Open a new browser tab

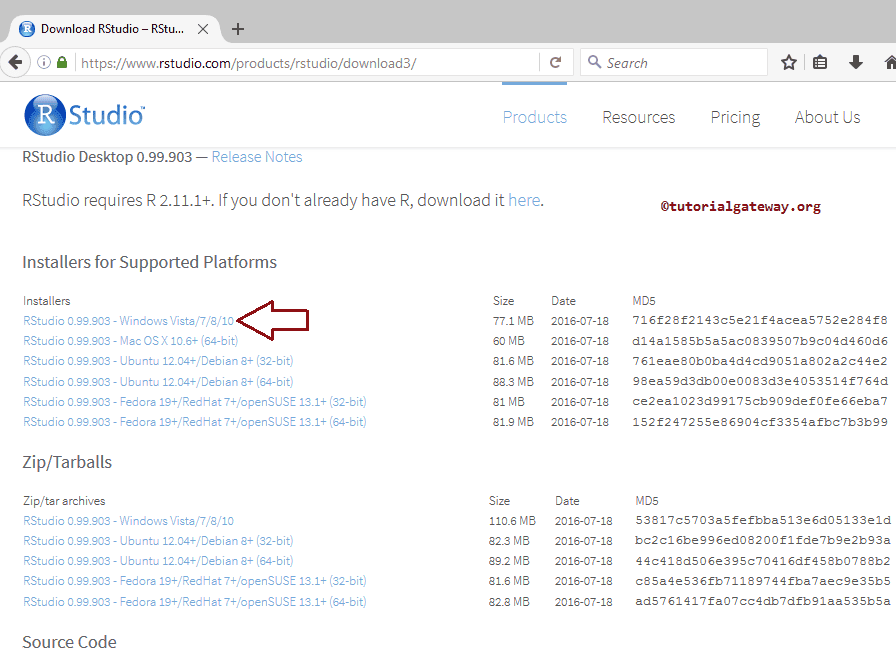[237, 29]
